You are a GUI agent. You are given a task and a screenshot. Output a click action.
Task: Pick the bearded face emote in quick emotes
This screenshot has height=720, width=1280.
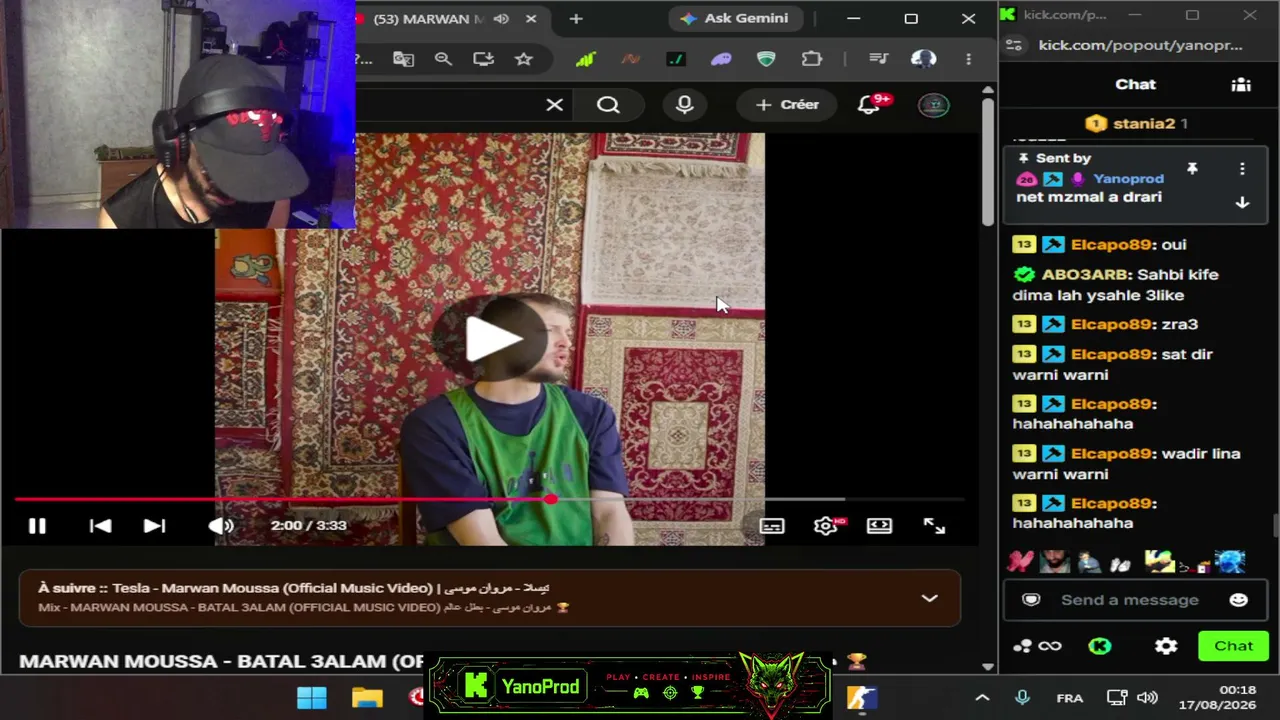point(1054,562)
